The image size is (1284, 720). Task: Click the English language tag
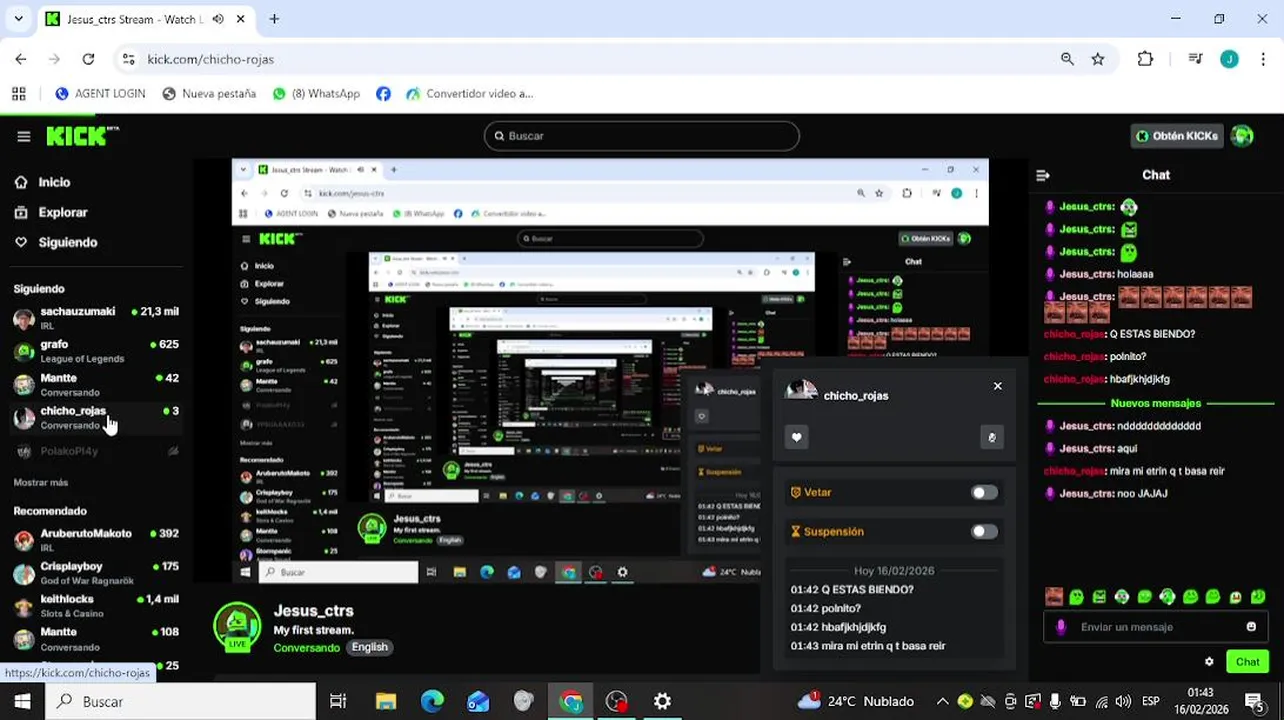pos(369,647)
